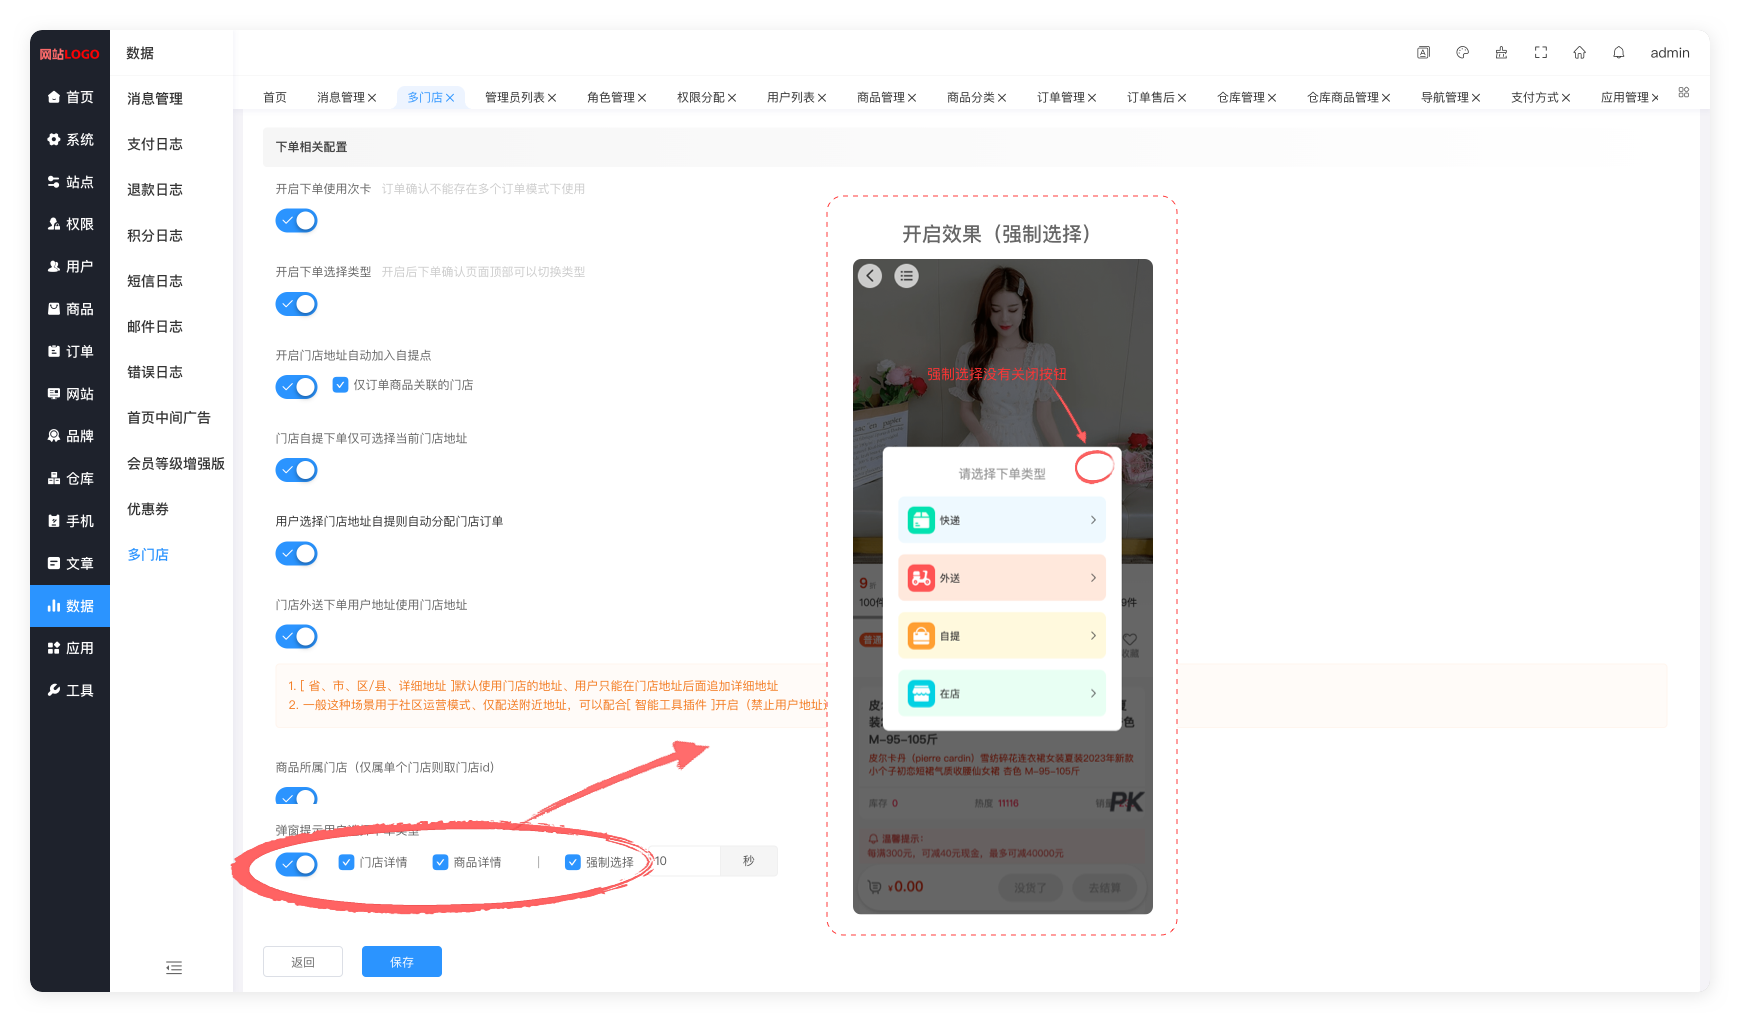Expand the 快递 option arrow in preview
Image resolution: width=1740 pixels, height=1022 pixels.
pyautogui.click(x=1093, y=520)
